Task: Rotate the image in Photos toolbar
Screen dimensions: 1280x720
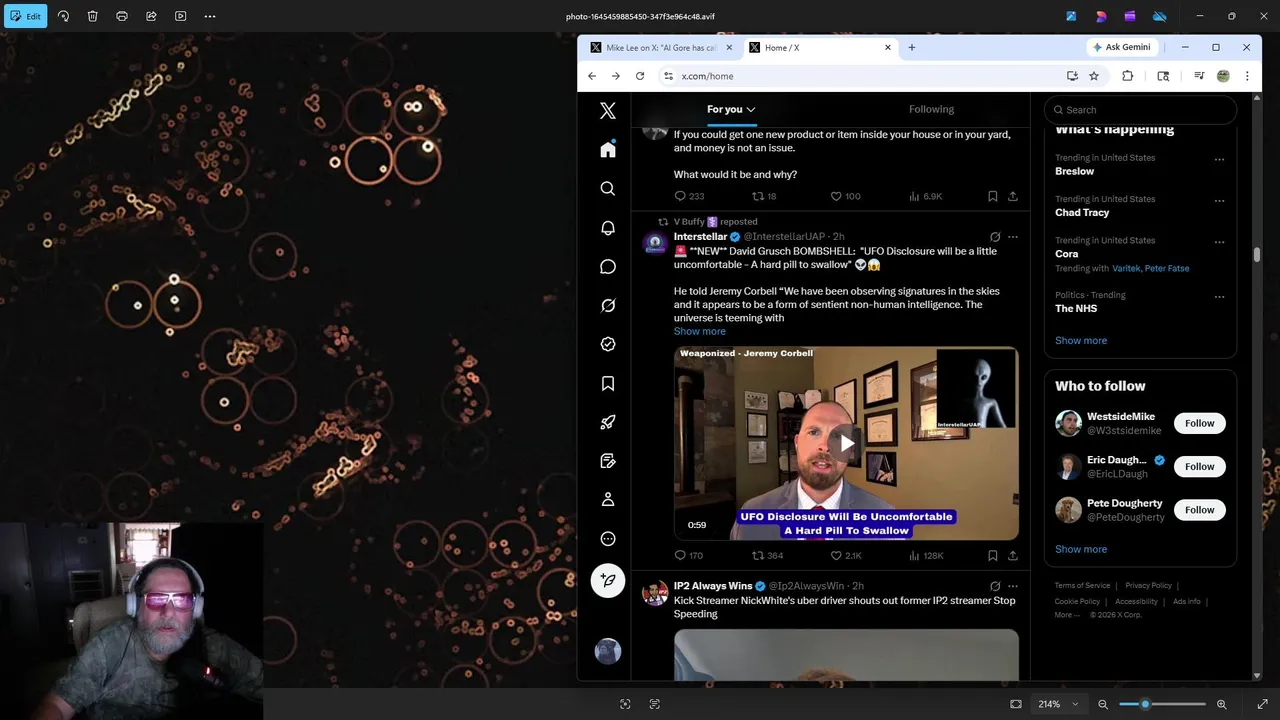Action: pyautogui.click(x=63, y=16)
